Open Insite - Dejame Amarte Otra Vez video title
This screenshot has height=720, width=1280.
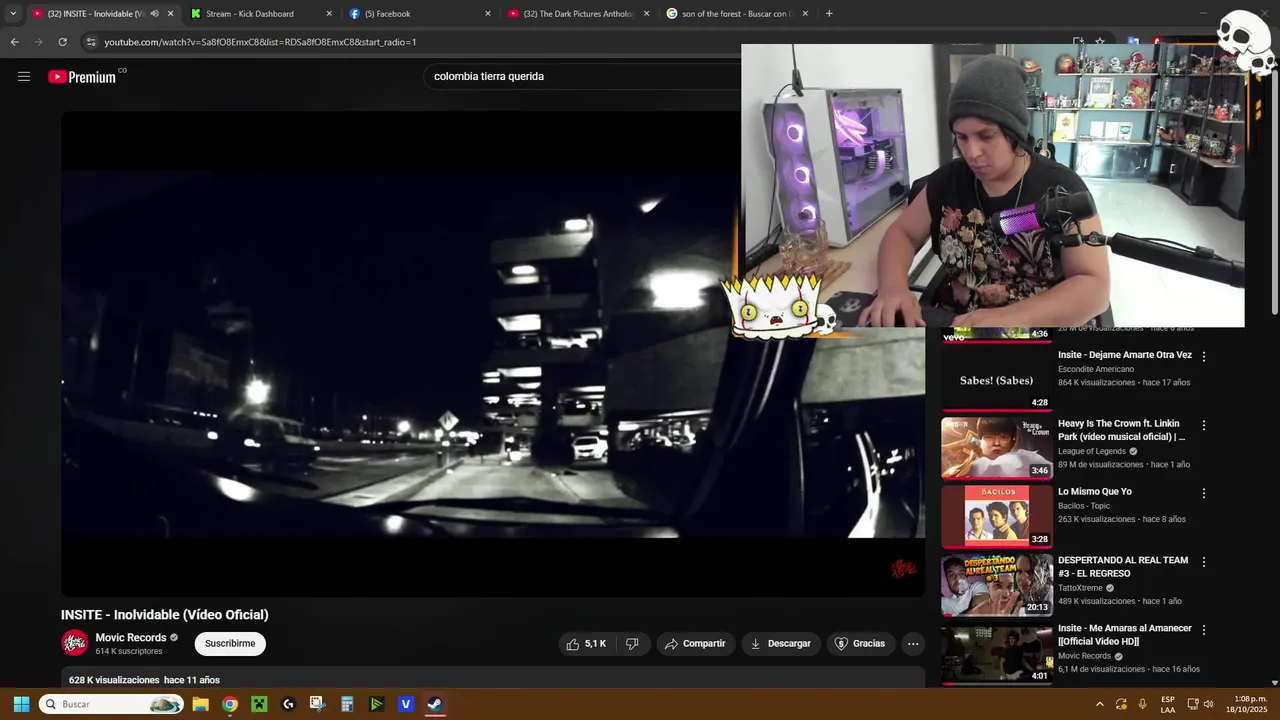[1125, 355]
